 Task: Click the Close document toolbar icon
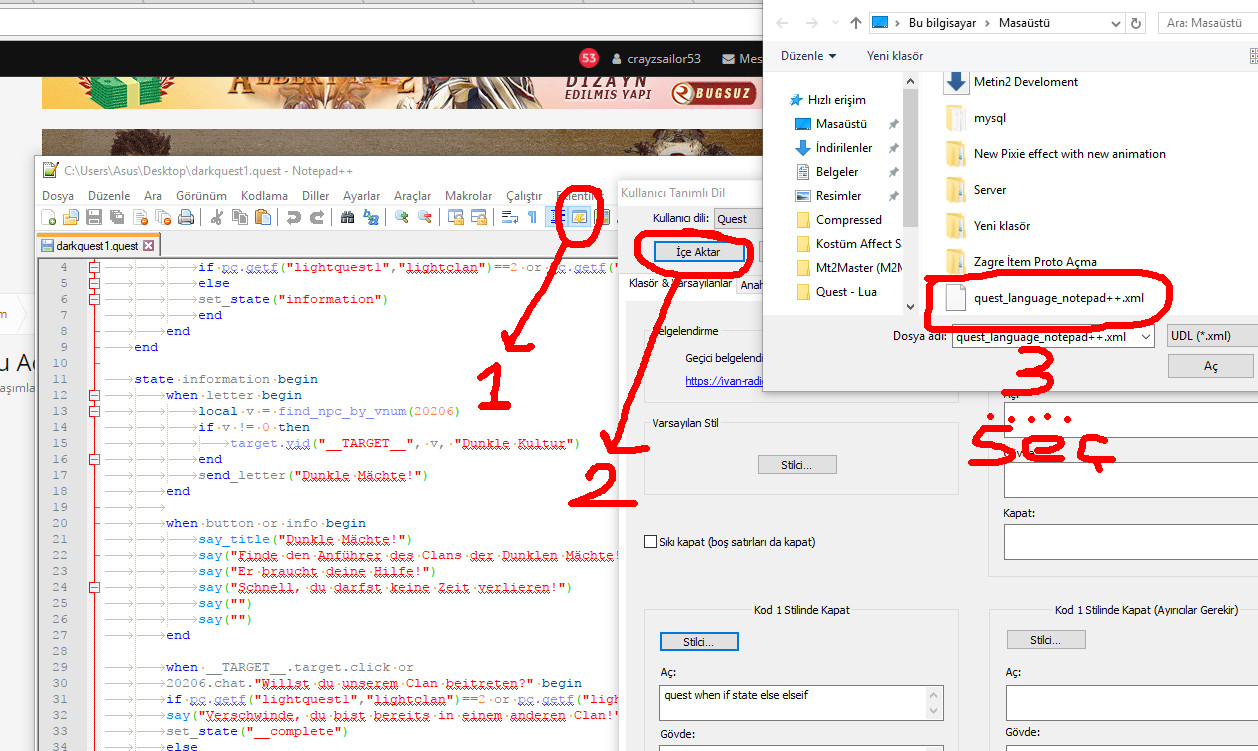point(140,217)
